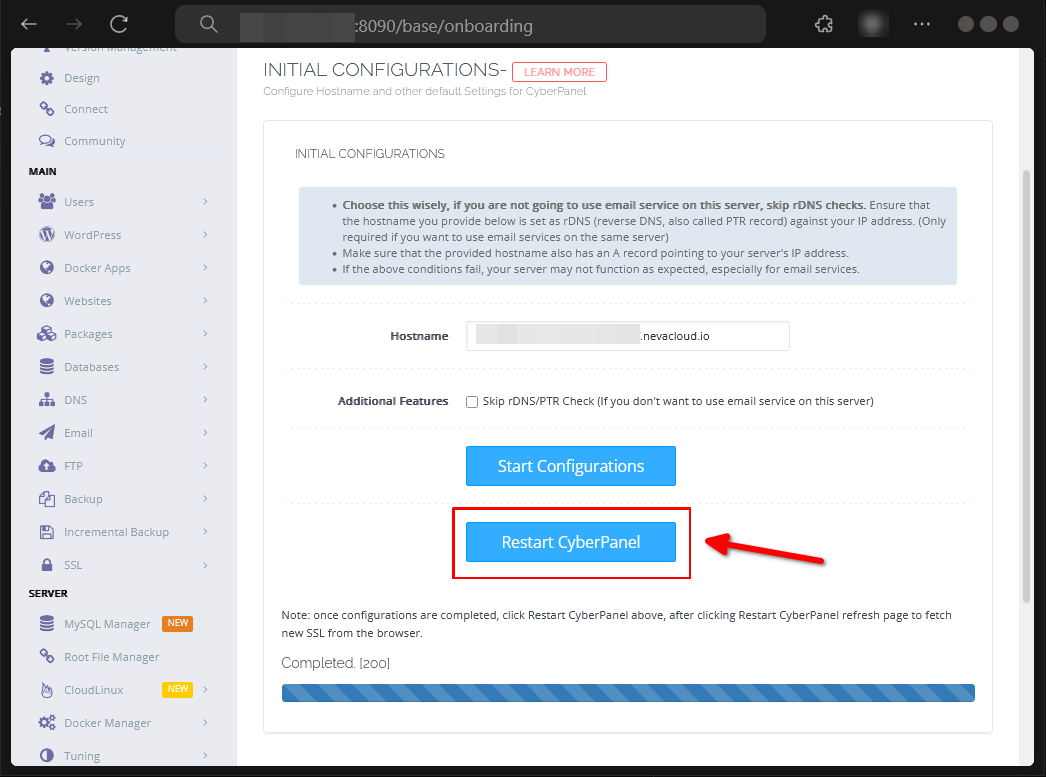Click the Backup copy icon
Screen dimensions: 1046x777
[x=47, y=499]
